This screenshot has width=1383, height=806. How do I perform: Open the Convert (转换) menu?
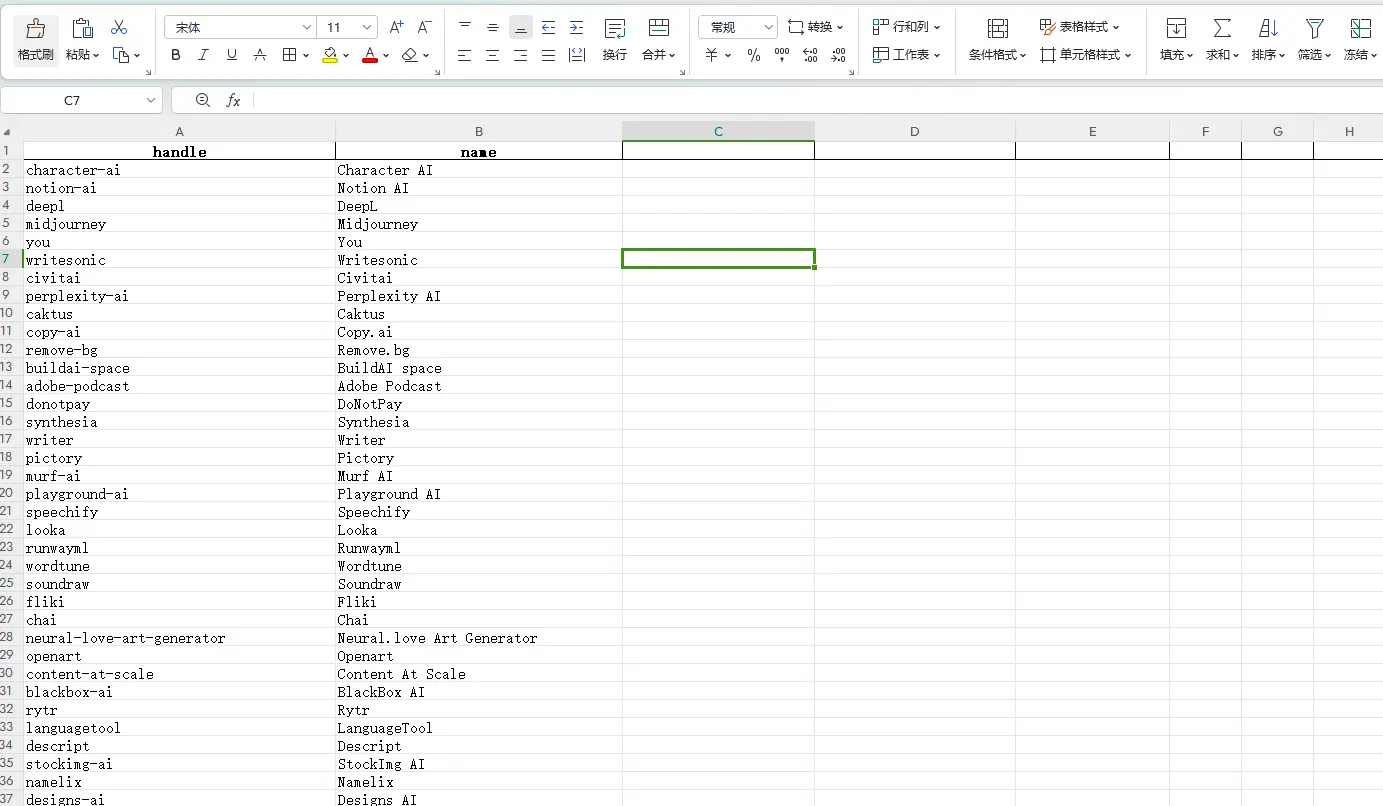(816, 27)
